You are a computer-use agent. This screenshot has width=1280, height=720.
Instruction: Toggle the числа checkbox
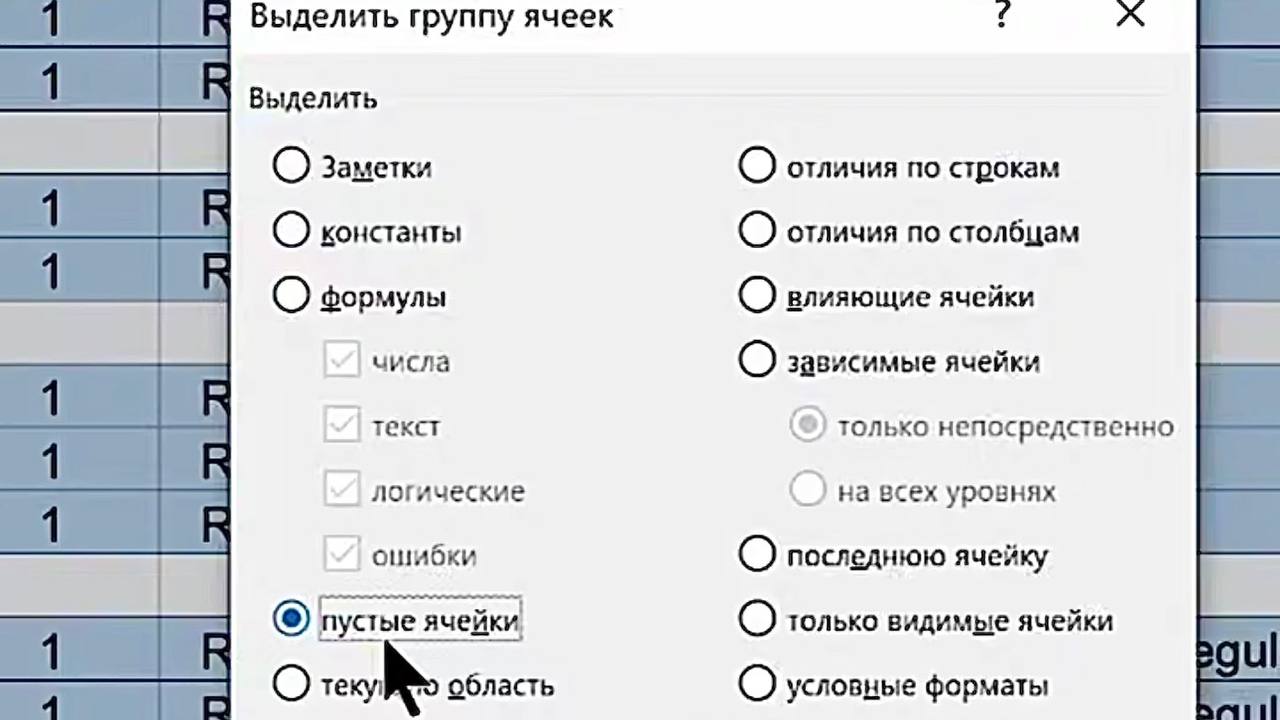342,361
